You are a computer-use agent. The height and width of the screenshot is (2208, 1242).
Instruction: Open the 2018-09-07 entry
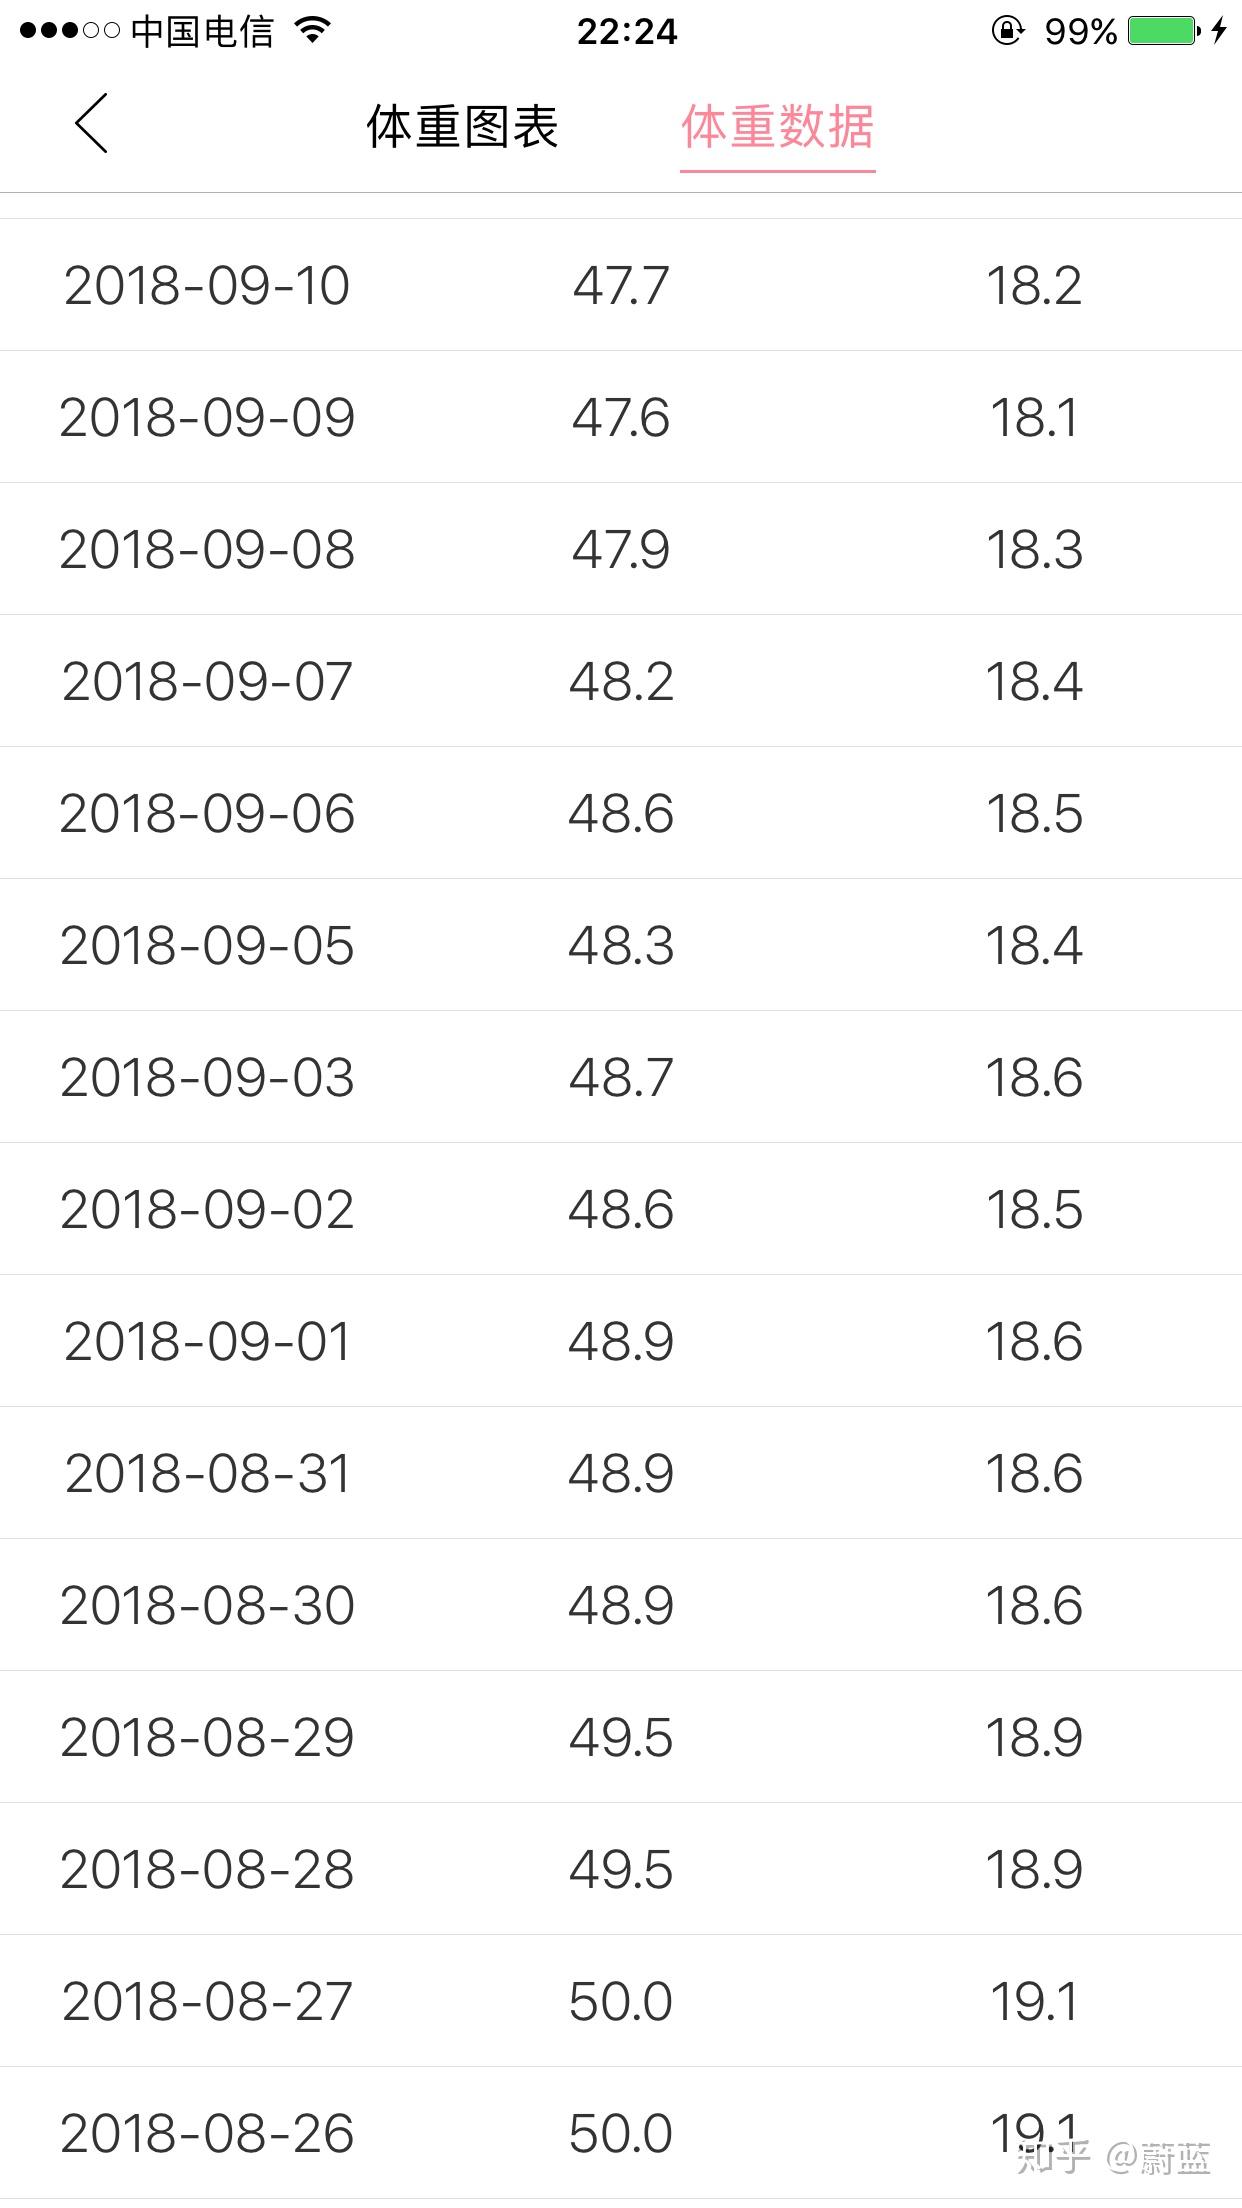click(621, 681)
